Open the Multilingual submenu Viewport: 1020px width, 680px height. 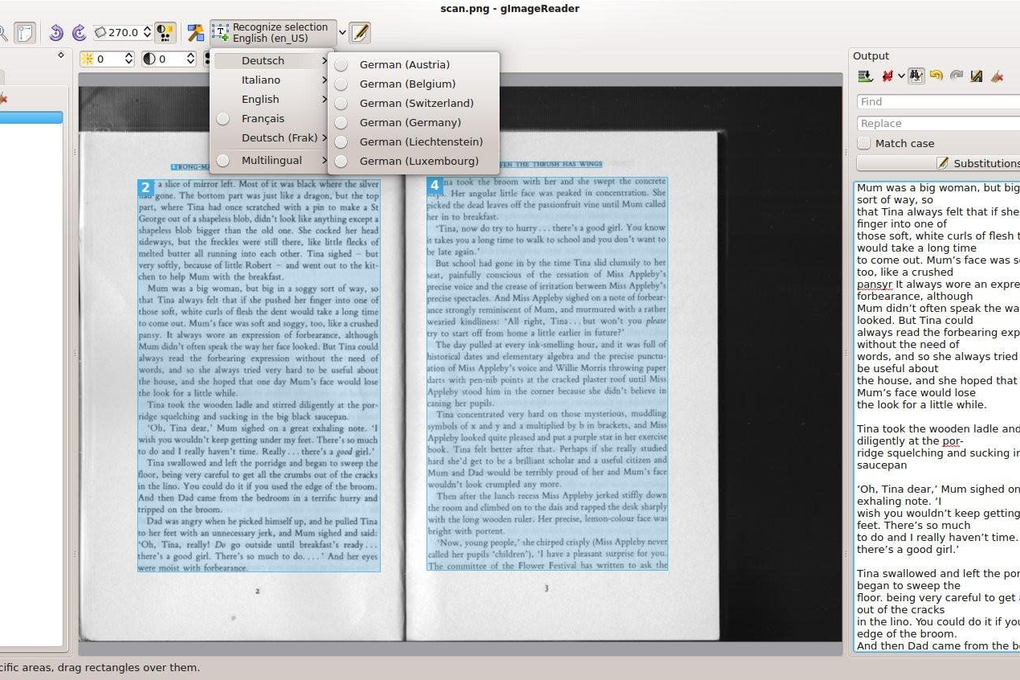click(x=272, y=160)
